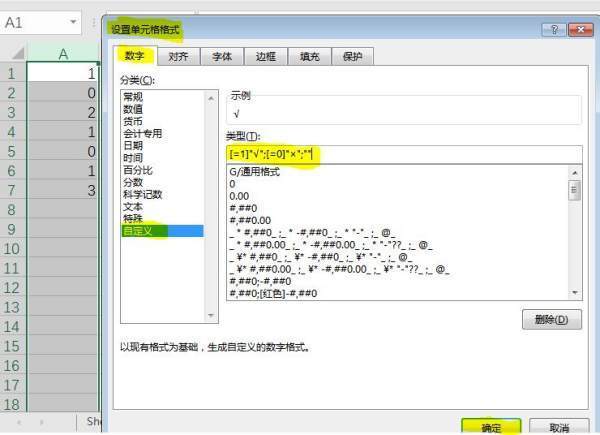Choose the #,##0;-#,##0 format

(x=260, y=281)
